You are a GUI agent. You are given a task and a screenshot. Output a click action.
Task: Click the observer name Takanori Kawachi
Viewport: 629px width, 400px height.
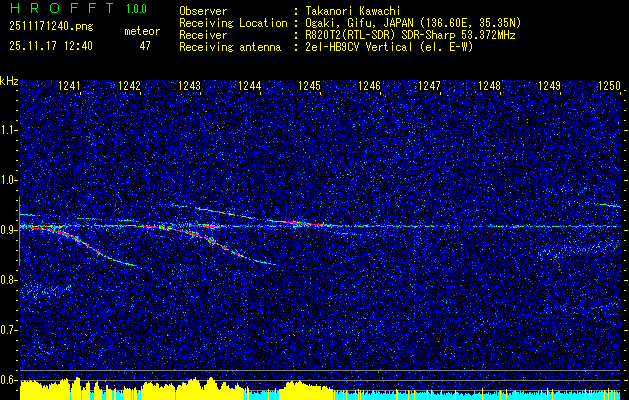pyautogui.click(x=353, y=11)
